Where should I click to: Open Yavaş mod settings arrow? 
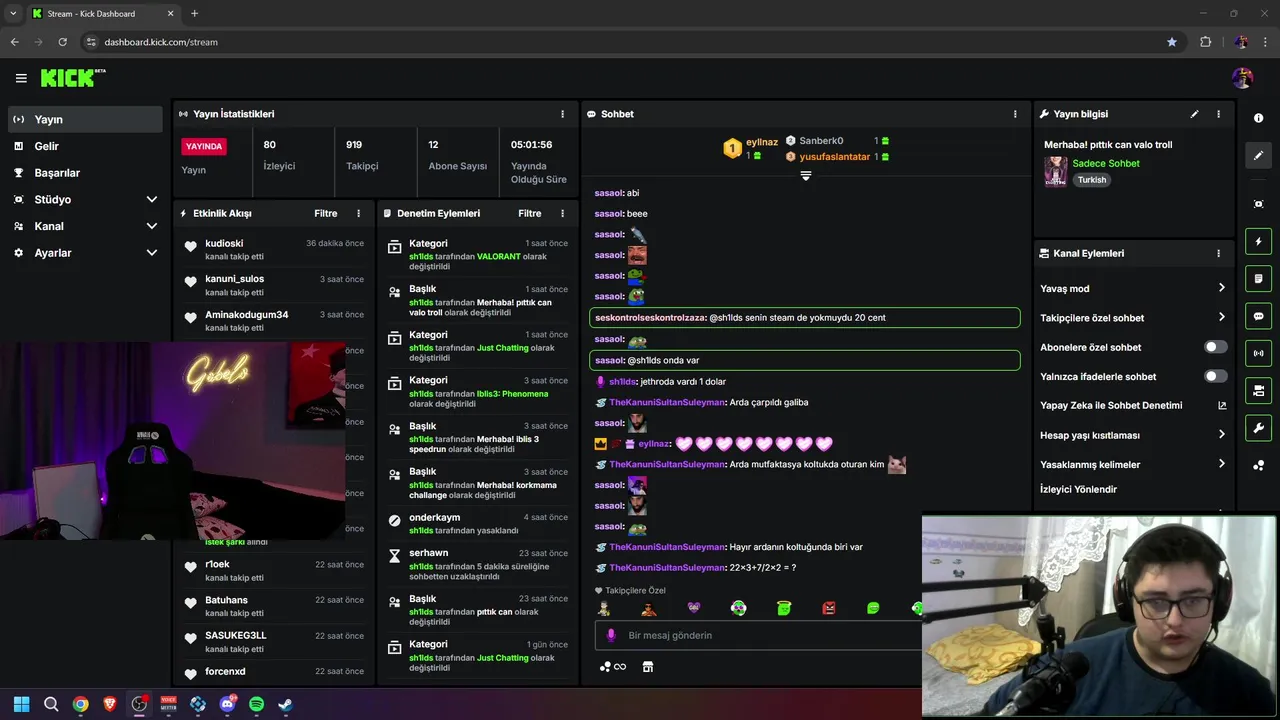[x=1221, y=288]
